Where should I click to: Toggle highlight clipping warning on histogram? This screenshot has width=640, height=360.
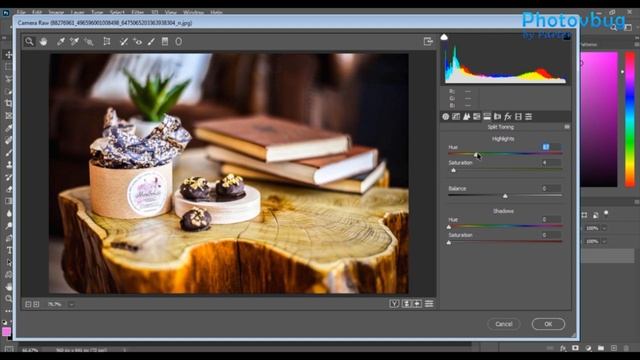click(x=567, y=37)
